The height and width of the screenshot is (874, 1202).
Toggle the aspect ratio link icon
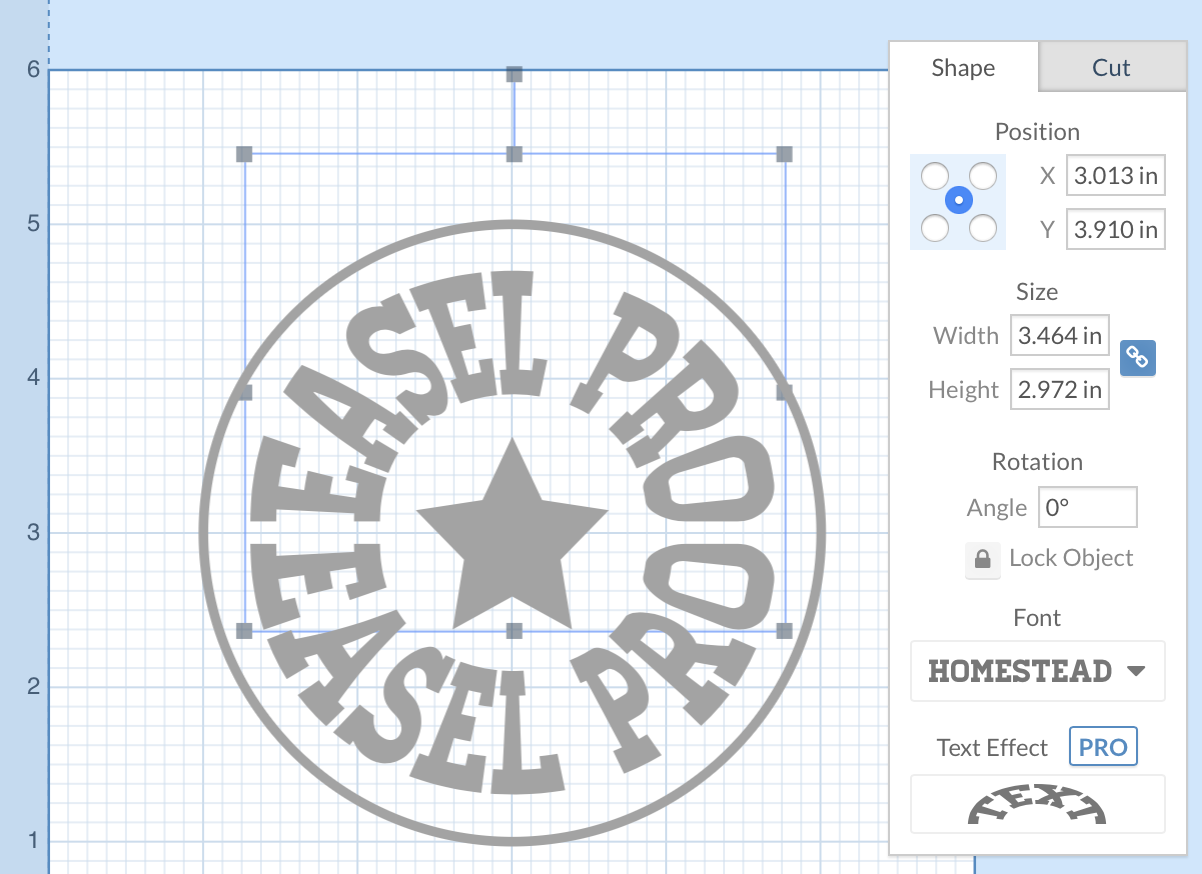tap(1138, 358)
